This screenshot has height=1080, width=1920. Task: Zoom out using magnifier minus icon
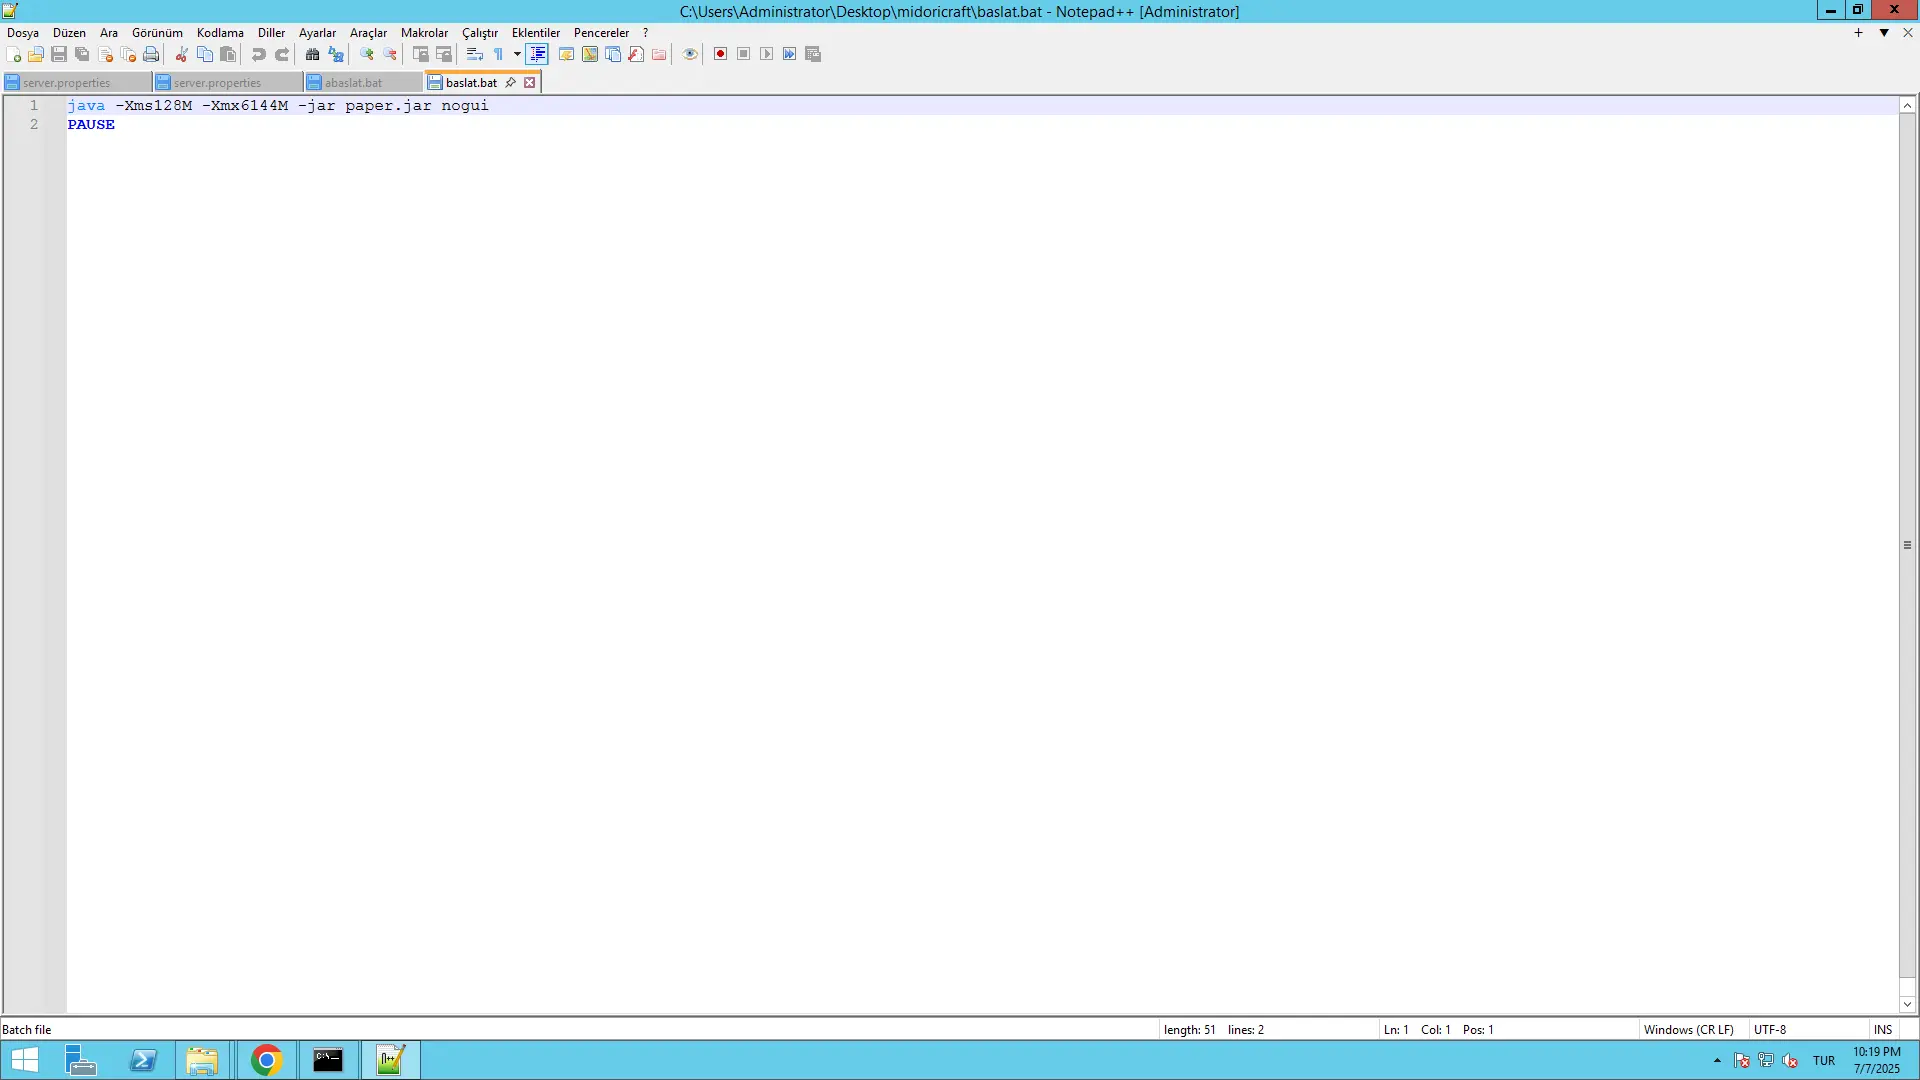390,54
